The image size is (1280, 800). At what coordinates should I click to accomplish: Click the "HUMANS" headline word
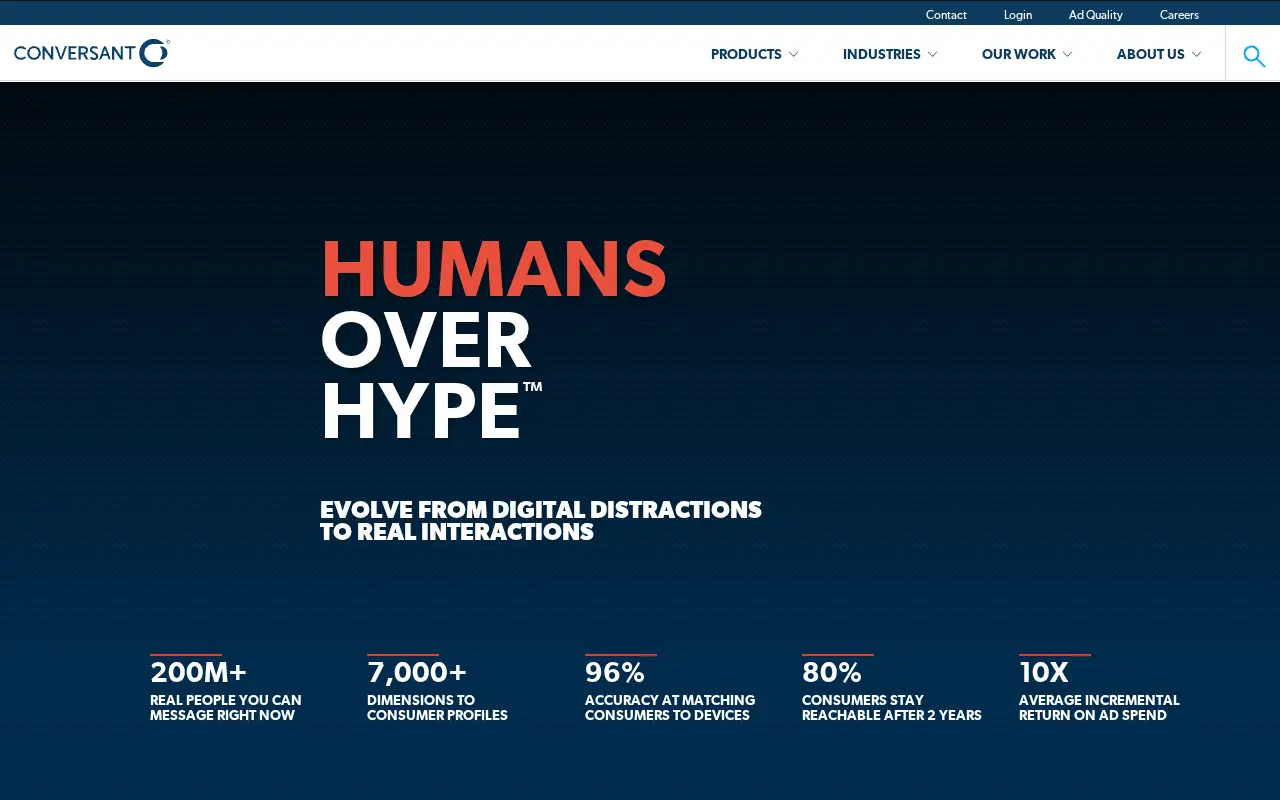493,268
